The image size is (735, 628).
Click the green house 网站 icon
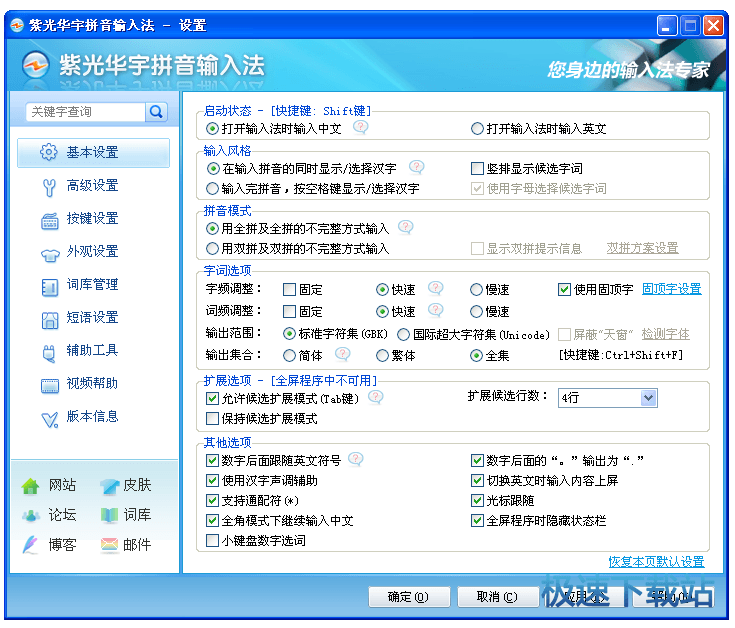point(30,486)
